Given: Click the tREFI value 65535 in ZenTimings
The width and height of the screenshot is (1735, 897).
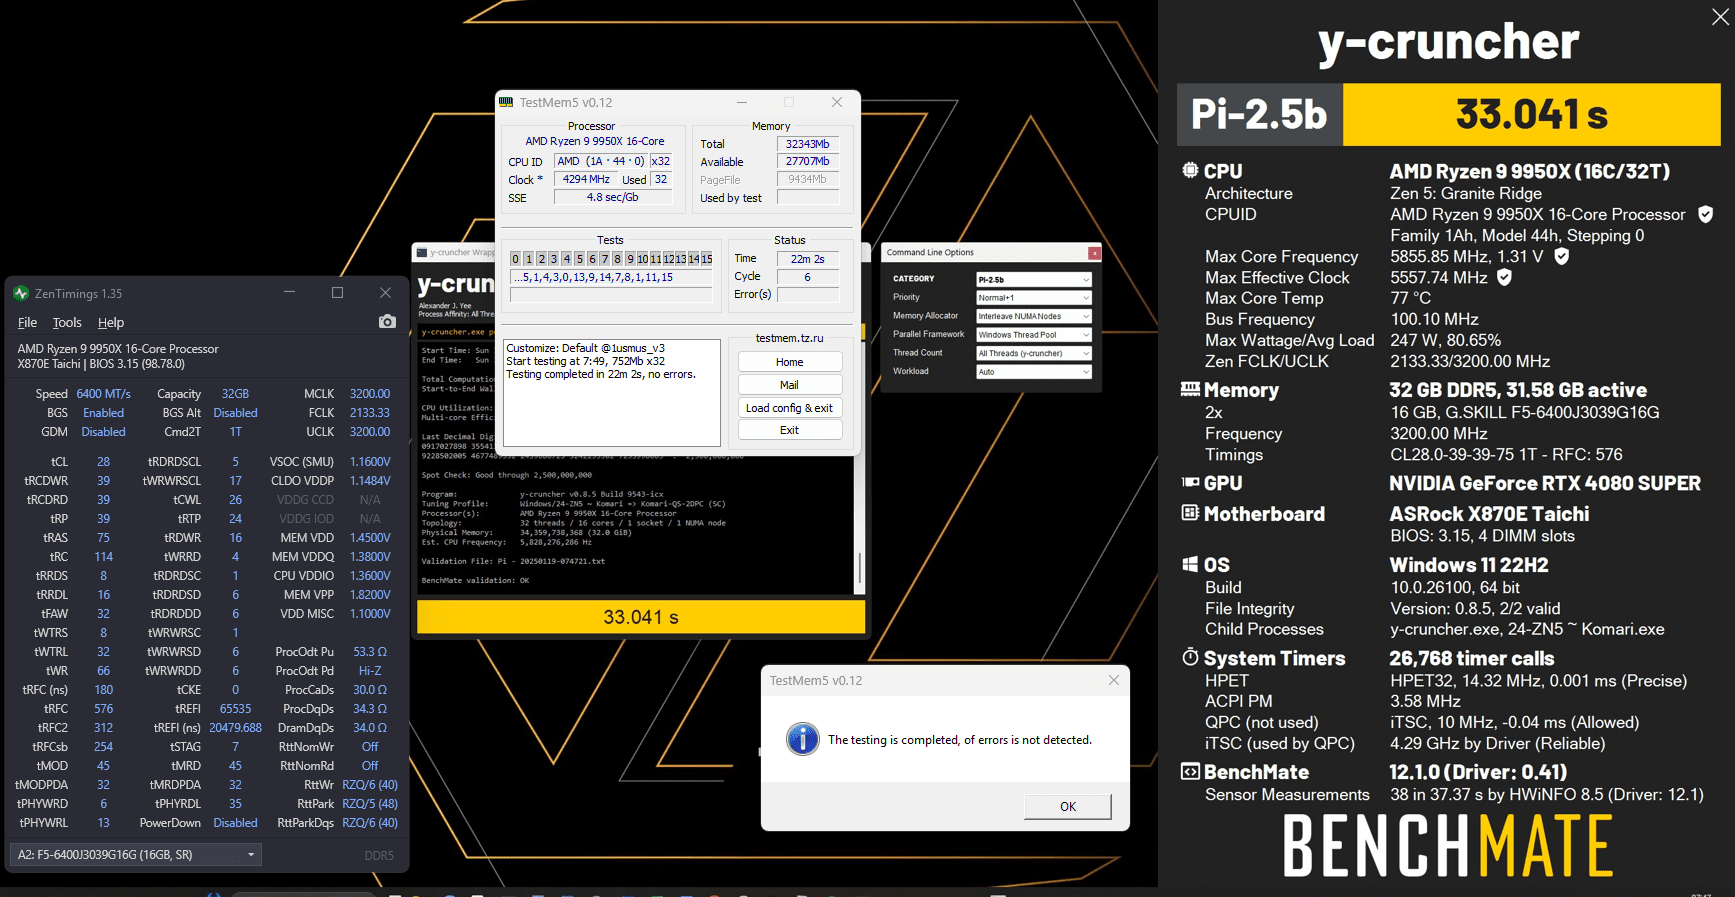Looking at the screenshot, I should (236, 708).
